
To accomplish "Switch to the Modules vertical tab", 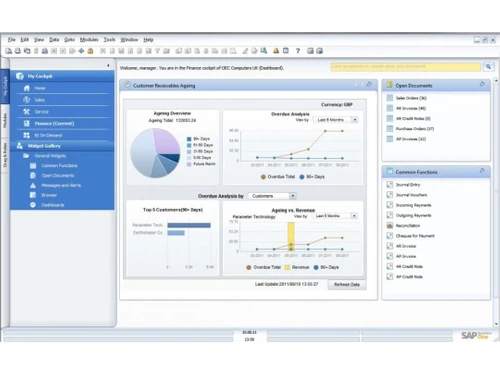I will [5, 121].
